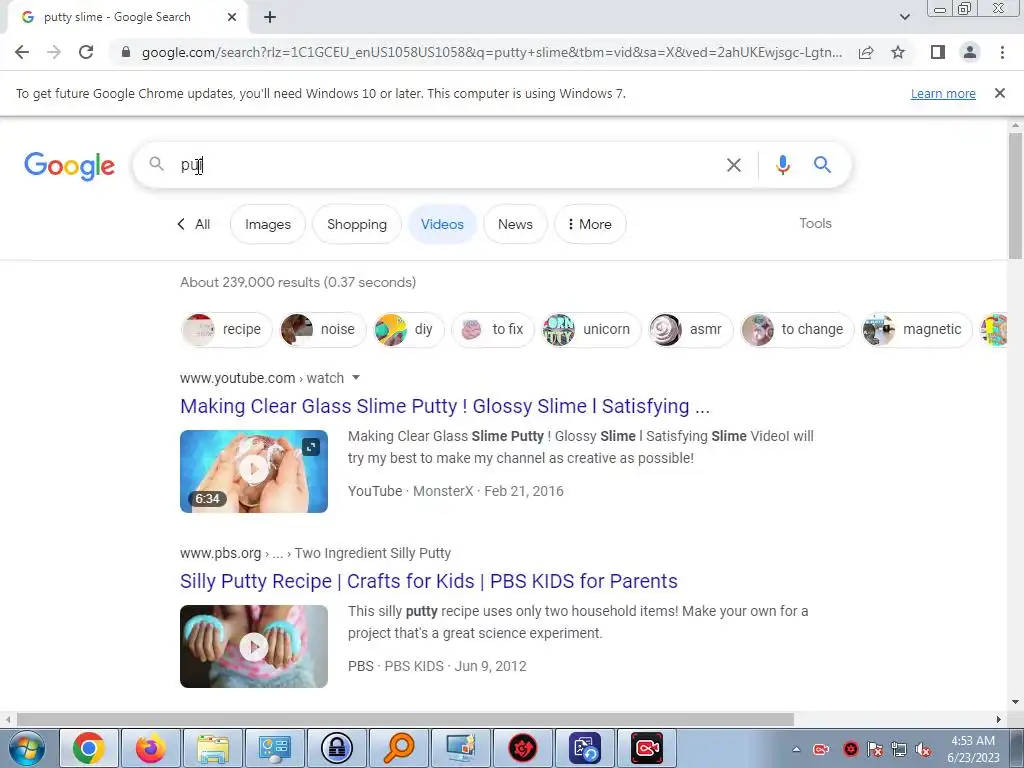Expand preview icon on slime video thumbnail
Image resolution: width=1024 pixels, height=768 pixels.
click(x=311, y=447)
